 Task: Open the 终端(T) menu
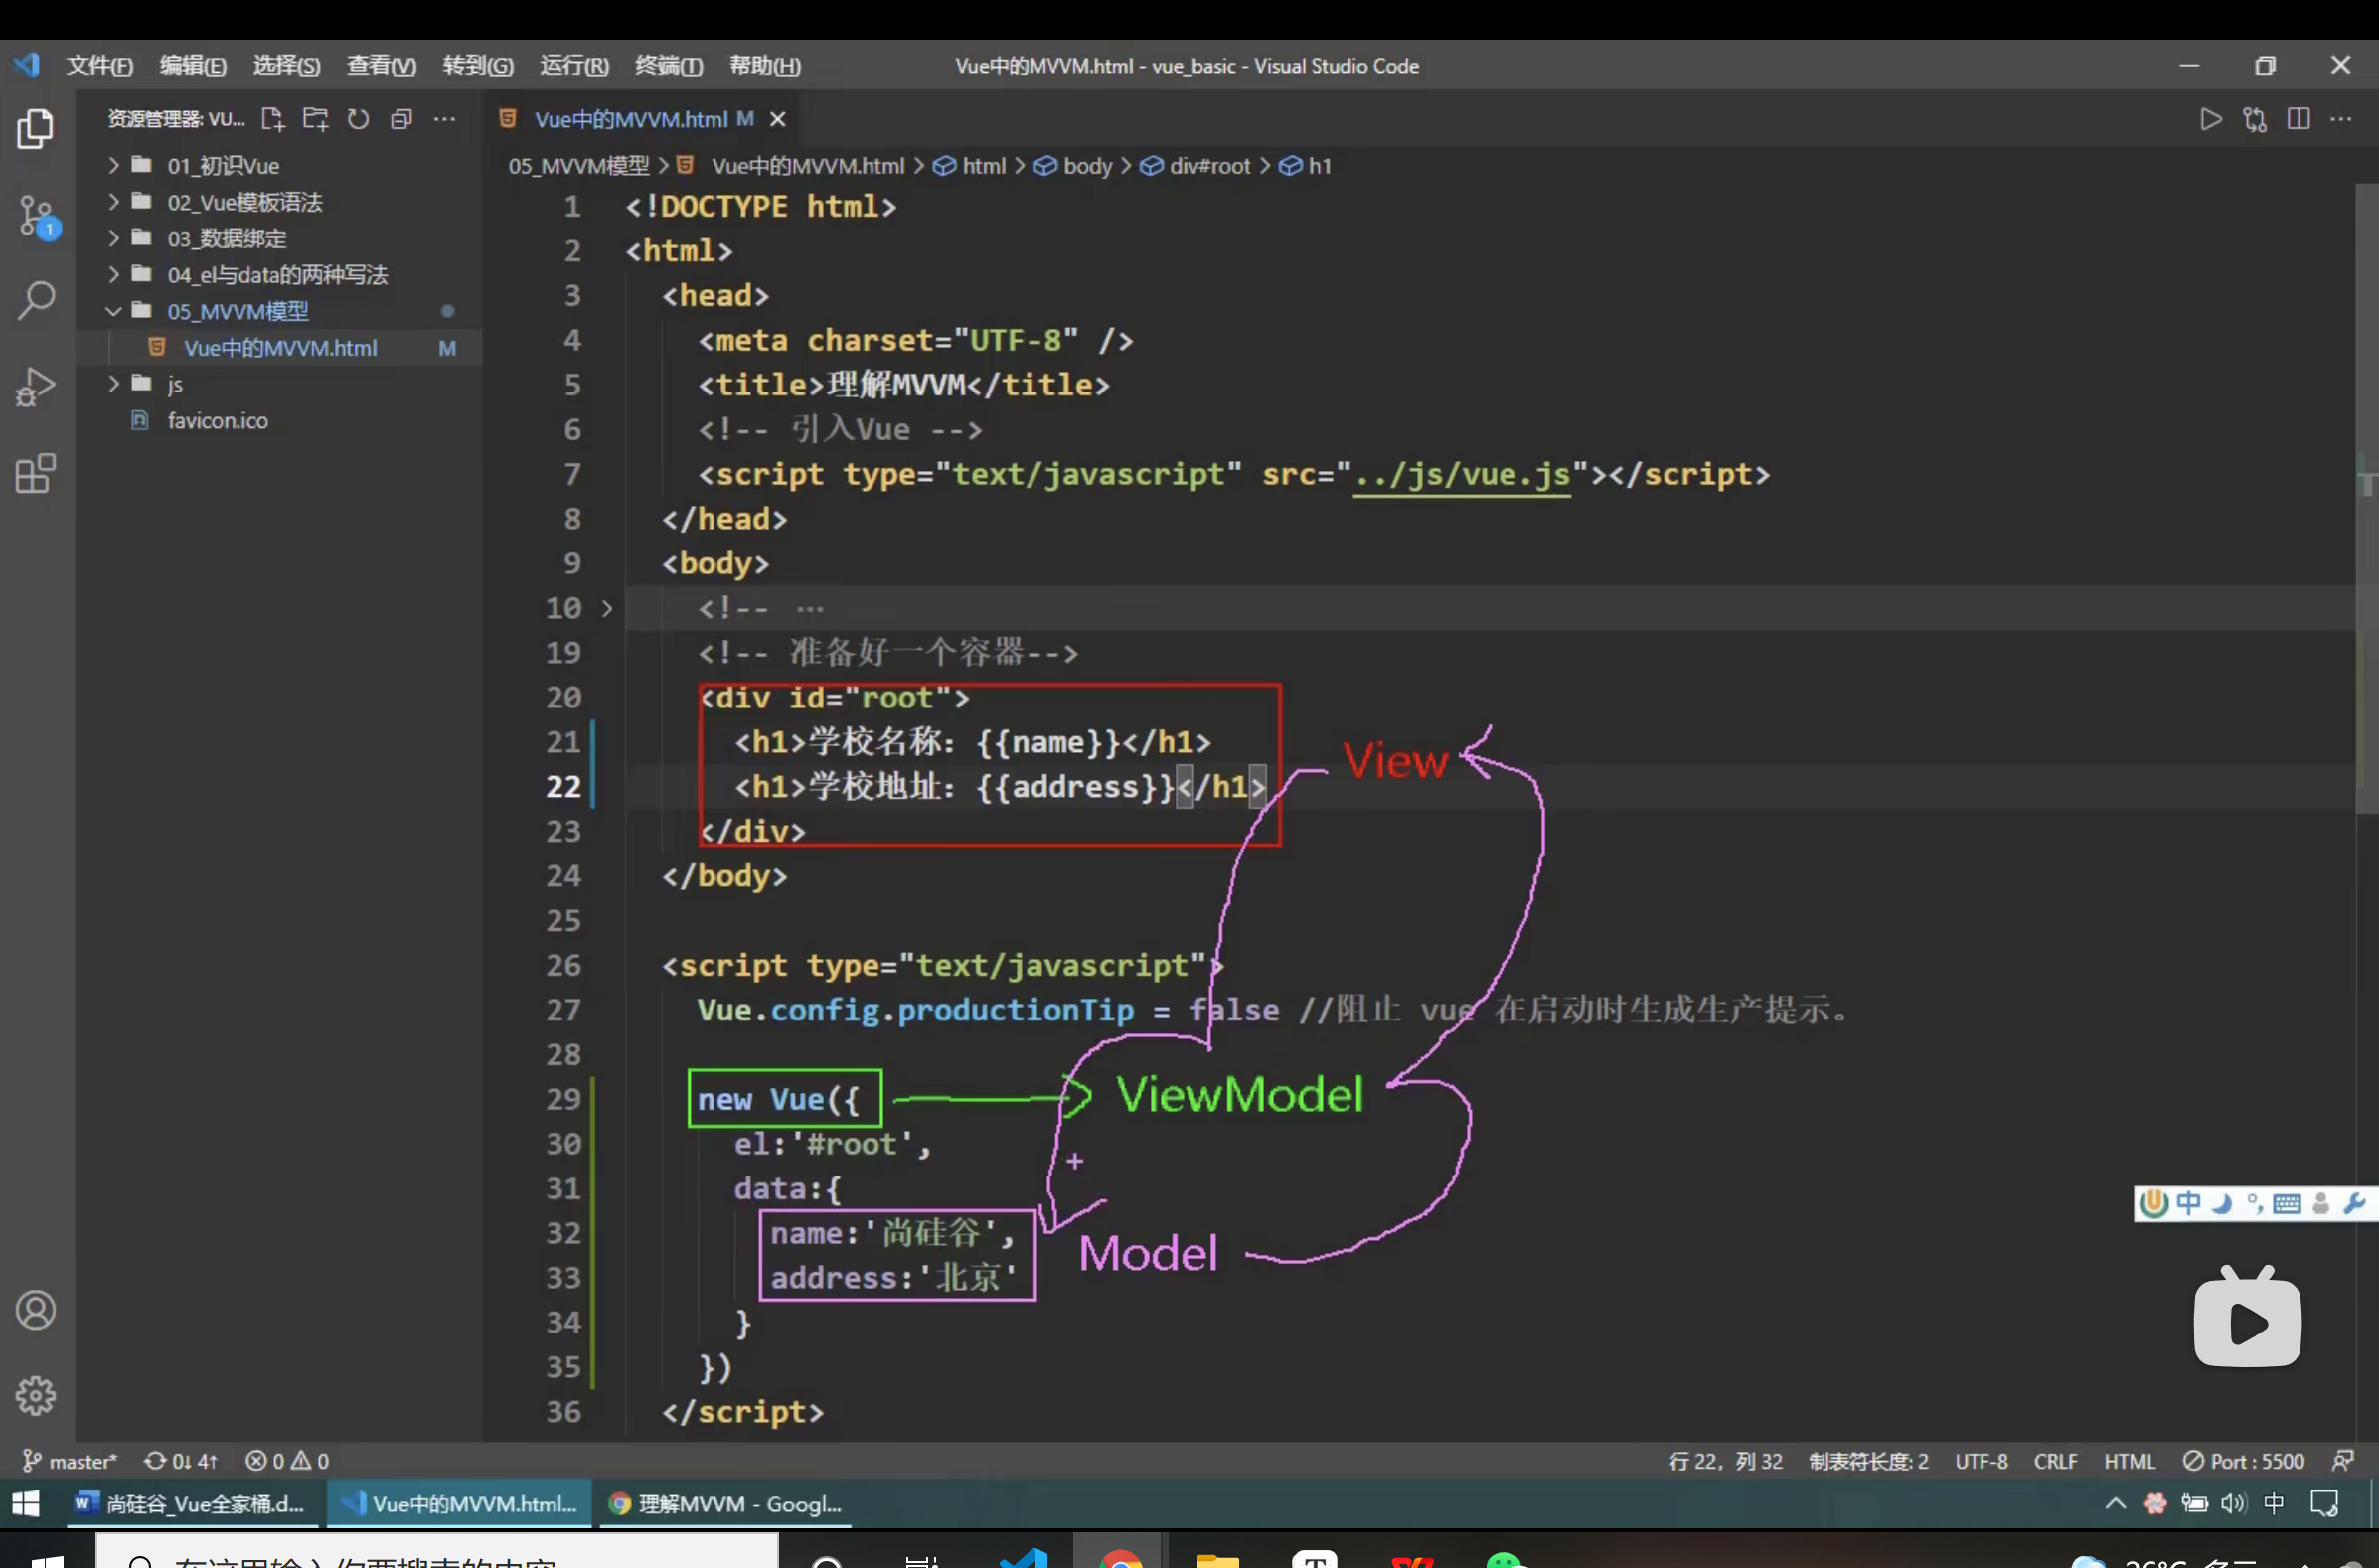[669, 65]
